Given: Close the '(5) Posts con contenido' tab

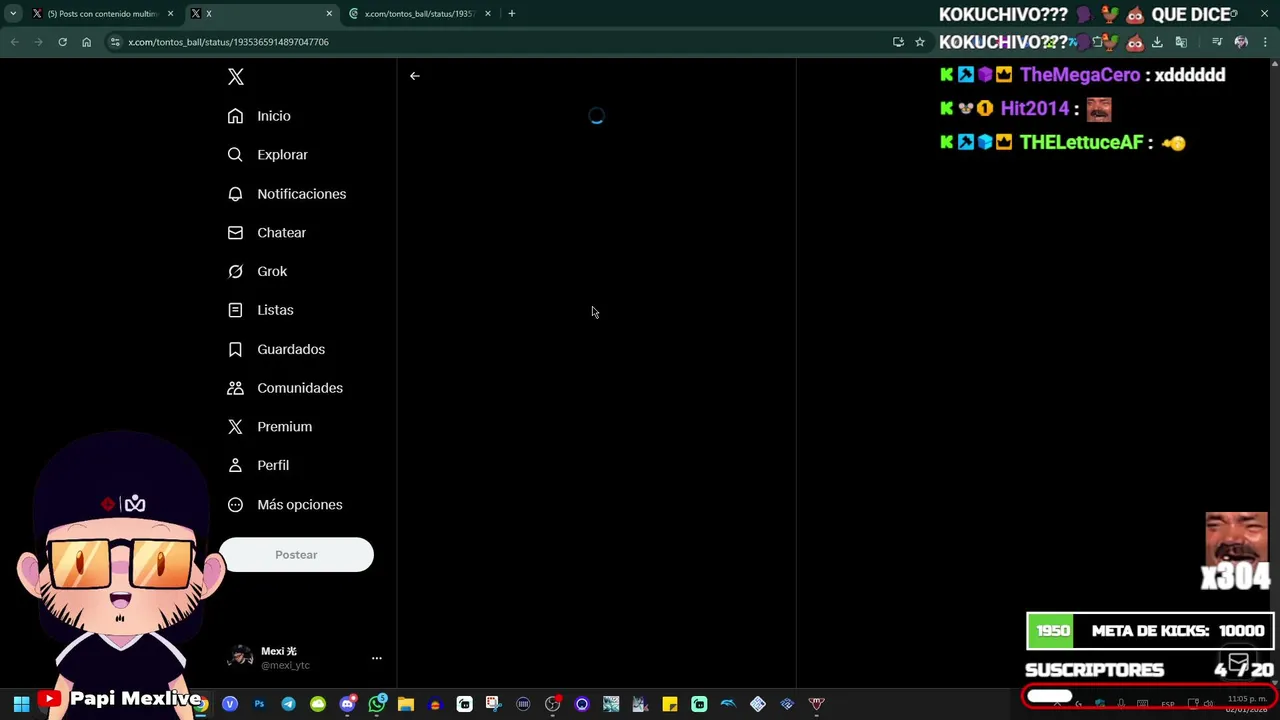Looking at the screenshot, I should tap(170, 14).
